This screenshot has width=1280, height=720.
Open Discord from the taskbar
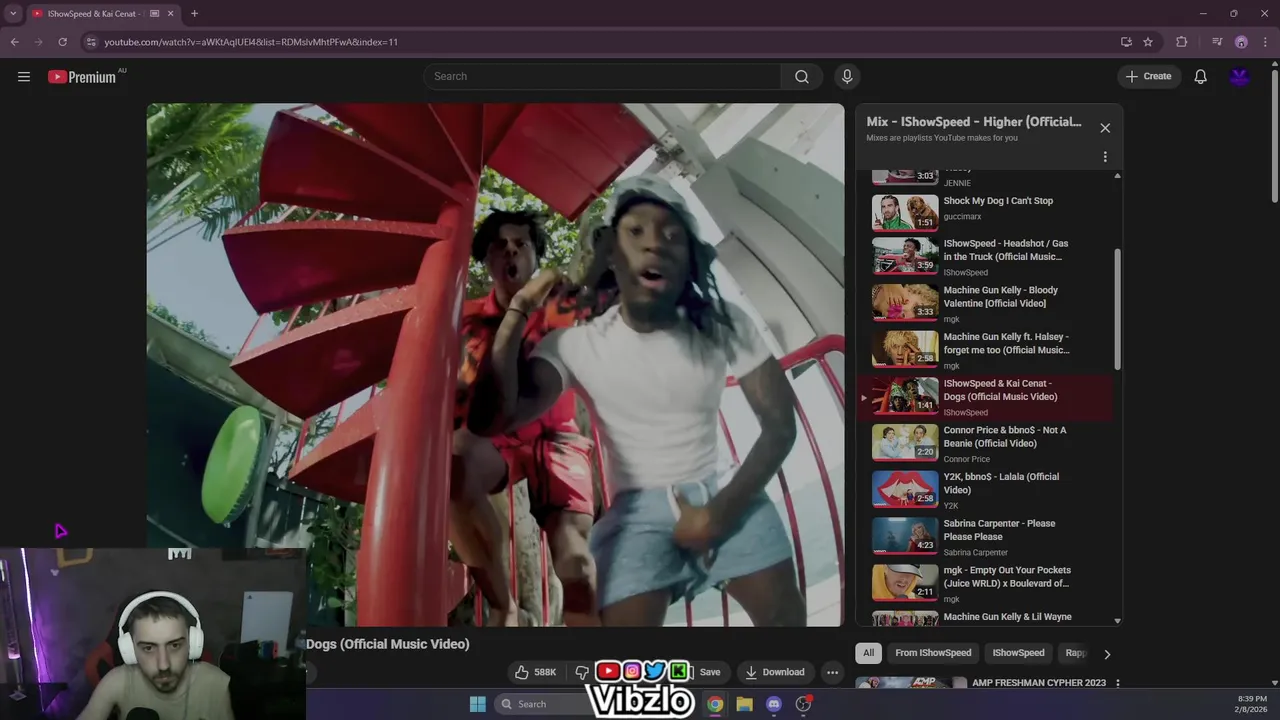pyautogui.click(x=774, y=704)
